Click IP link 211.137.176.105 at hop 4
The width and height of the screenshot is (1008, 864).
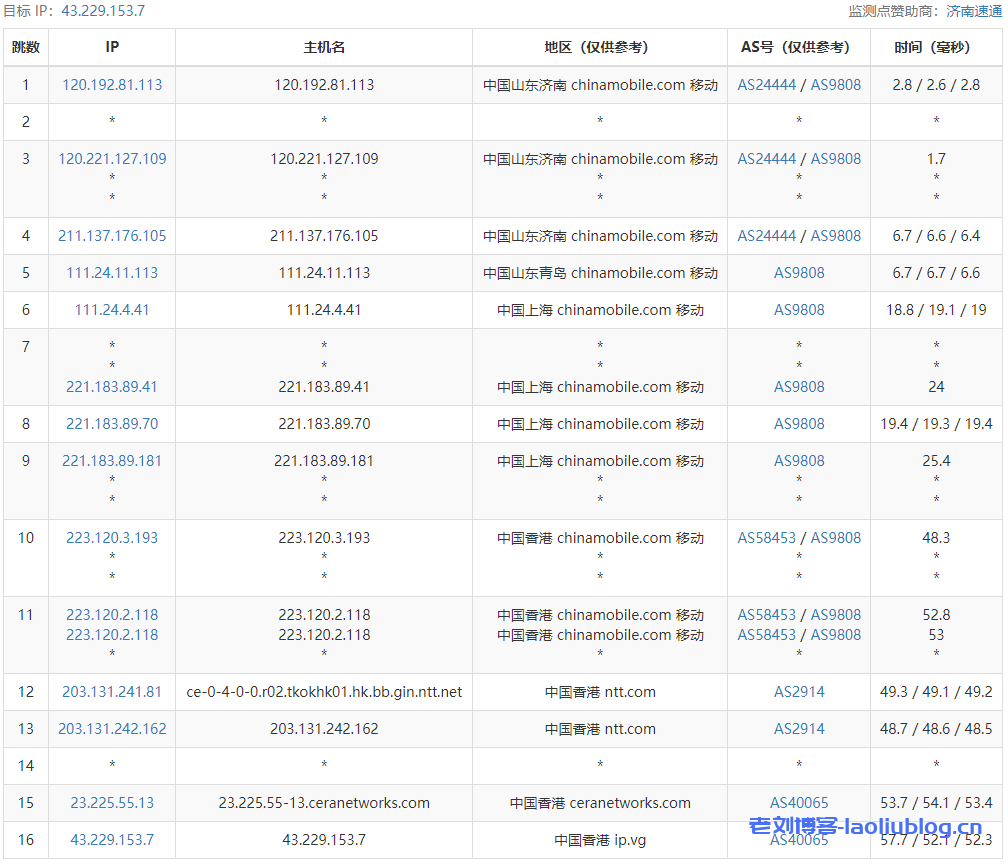point(110,236)
